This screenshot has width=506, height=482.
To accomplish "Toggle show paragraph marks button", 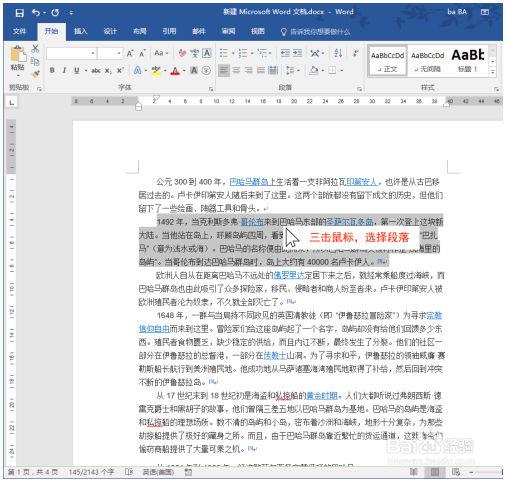I will tap(355, 53).
